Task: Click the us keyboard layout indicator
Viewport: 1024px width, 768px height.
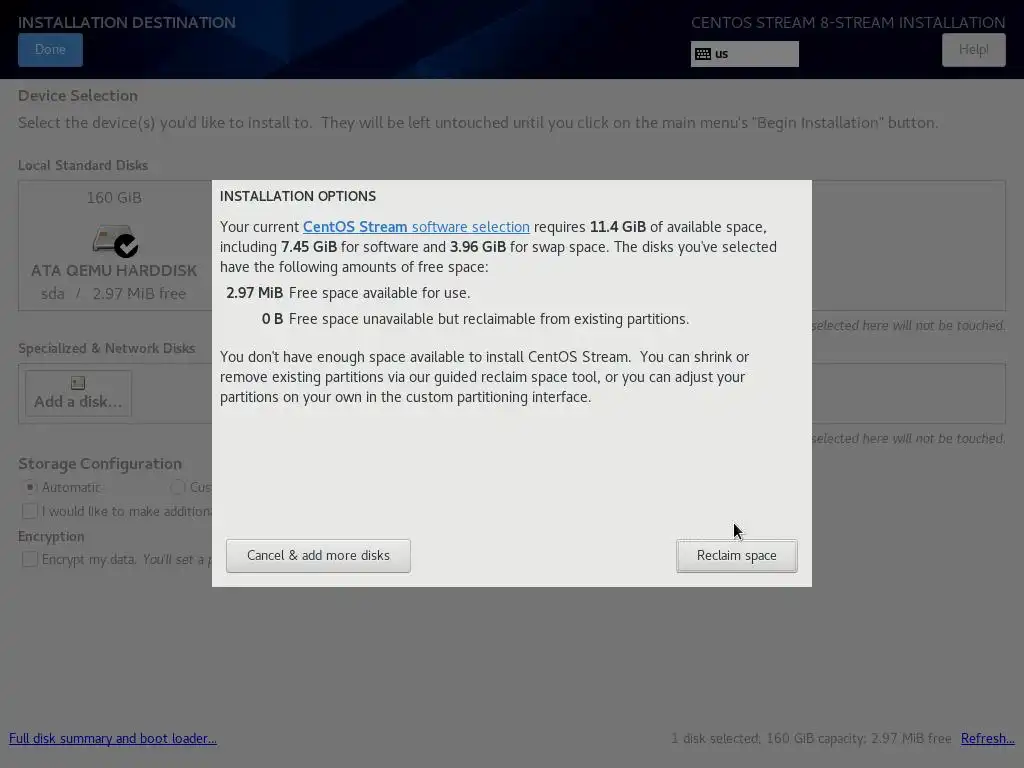Action: (x=744, y=54)
